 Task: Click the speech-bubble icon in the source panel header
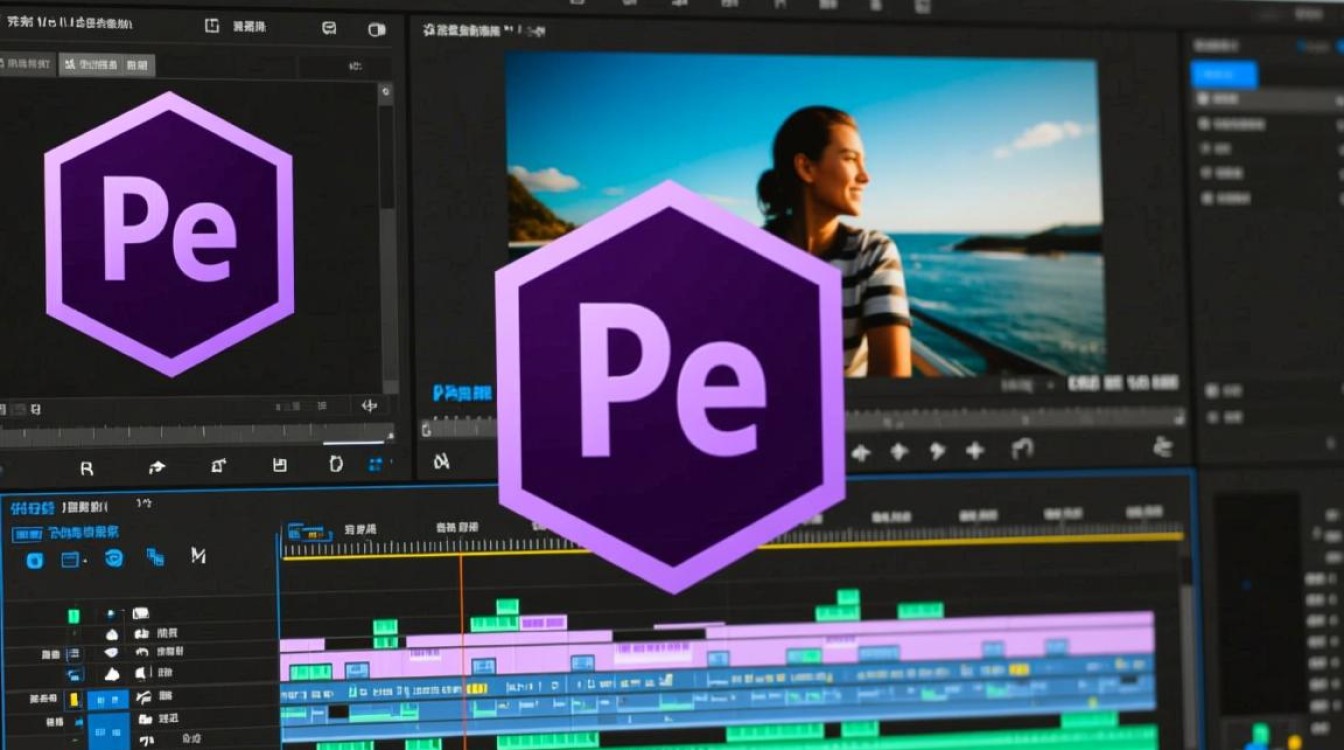(x=329, y=28)
